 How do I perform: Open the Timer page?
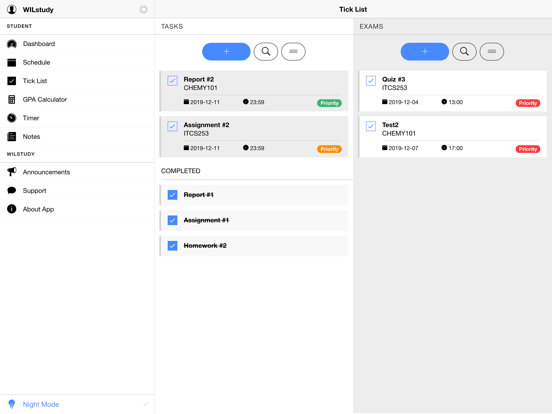click(x=77, y=118)
